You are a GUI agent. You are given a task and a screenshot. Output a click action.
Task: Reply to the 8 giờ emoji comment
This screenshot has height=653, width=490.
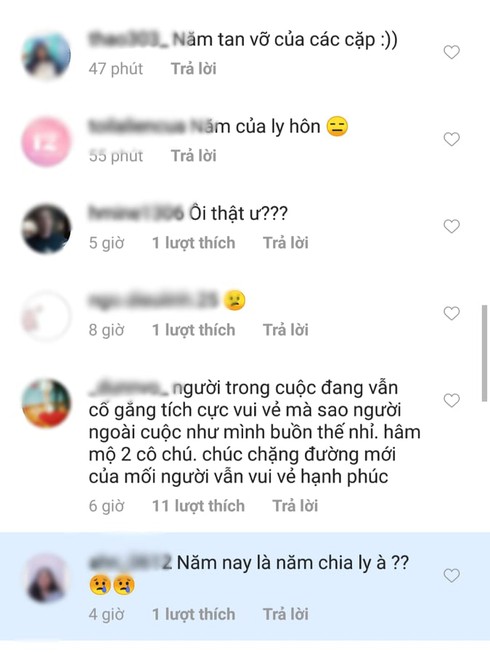286,330
